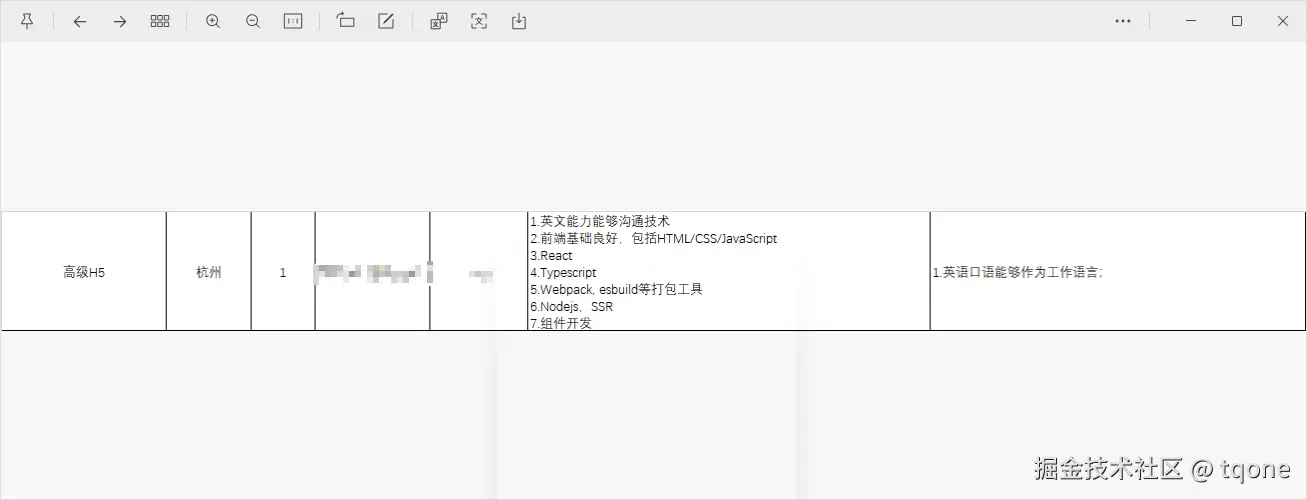Go to the next image
The image size is (1307, 500).
point(120,21)
